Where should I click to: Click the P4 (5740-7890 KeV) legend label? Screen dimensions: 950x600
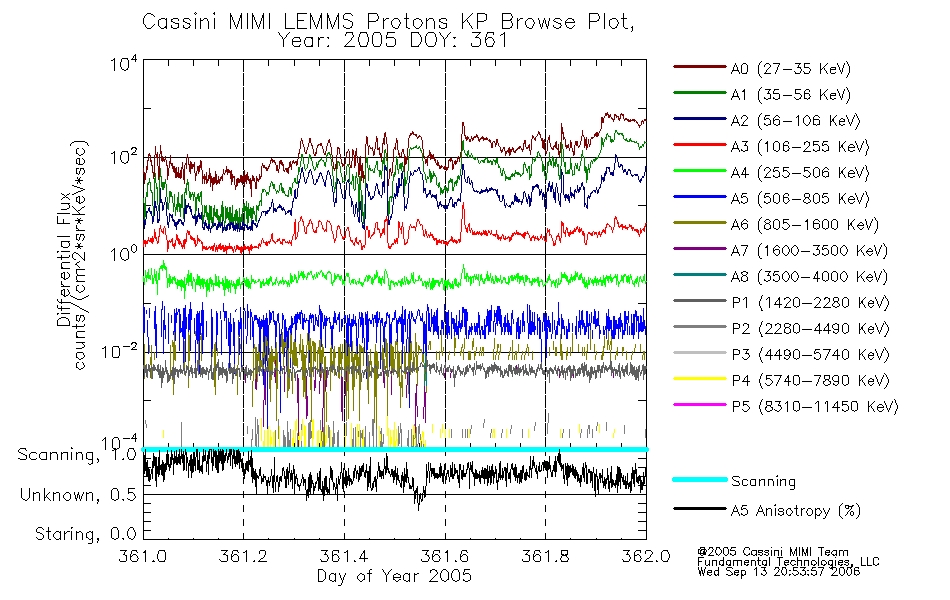pos(810,381)
